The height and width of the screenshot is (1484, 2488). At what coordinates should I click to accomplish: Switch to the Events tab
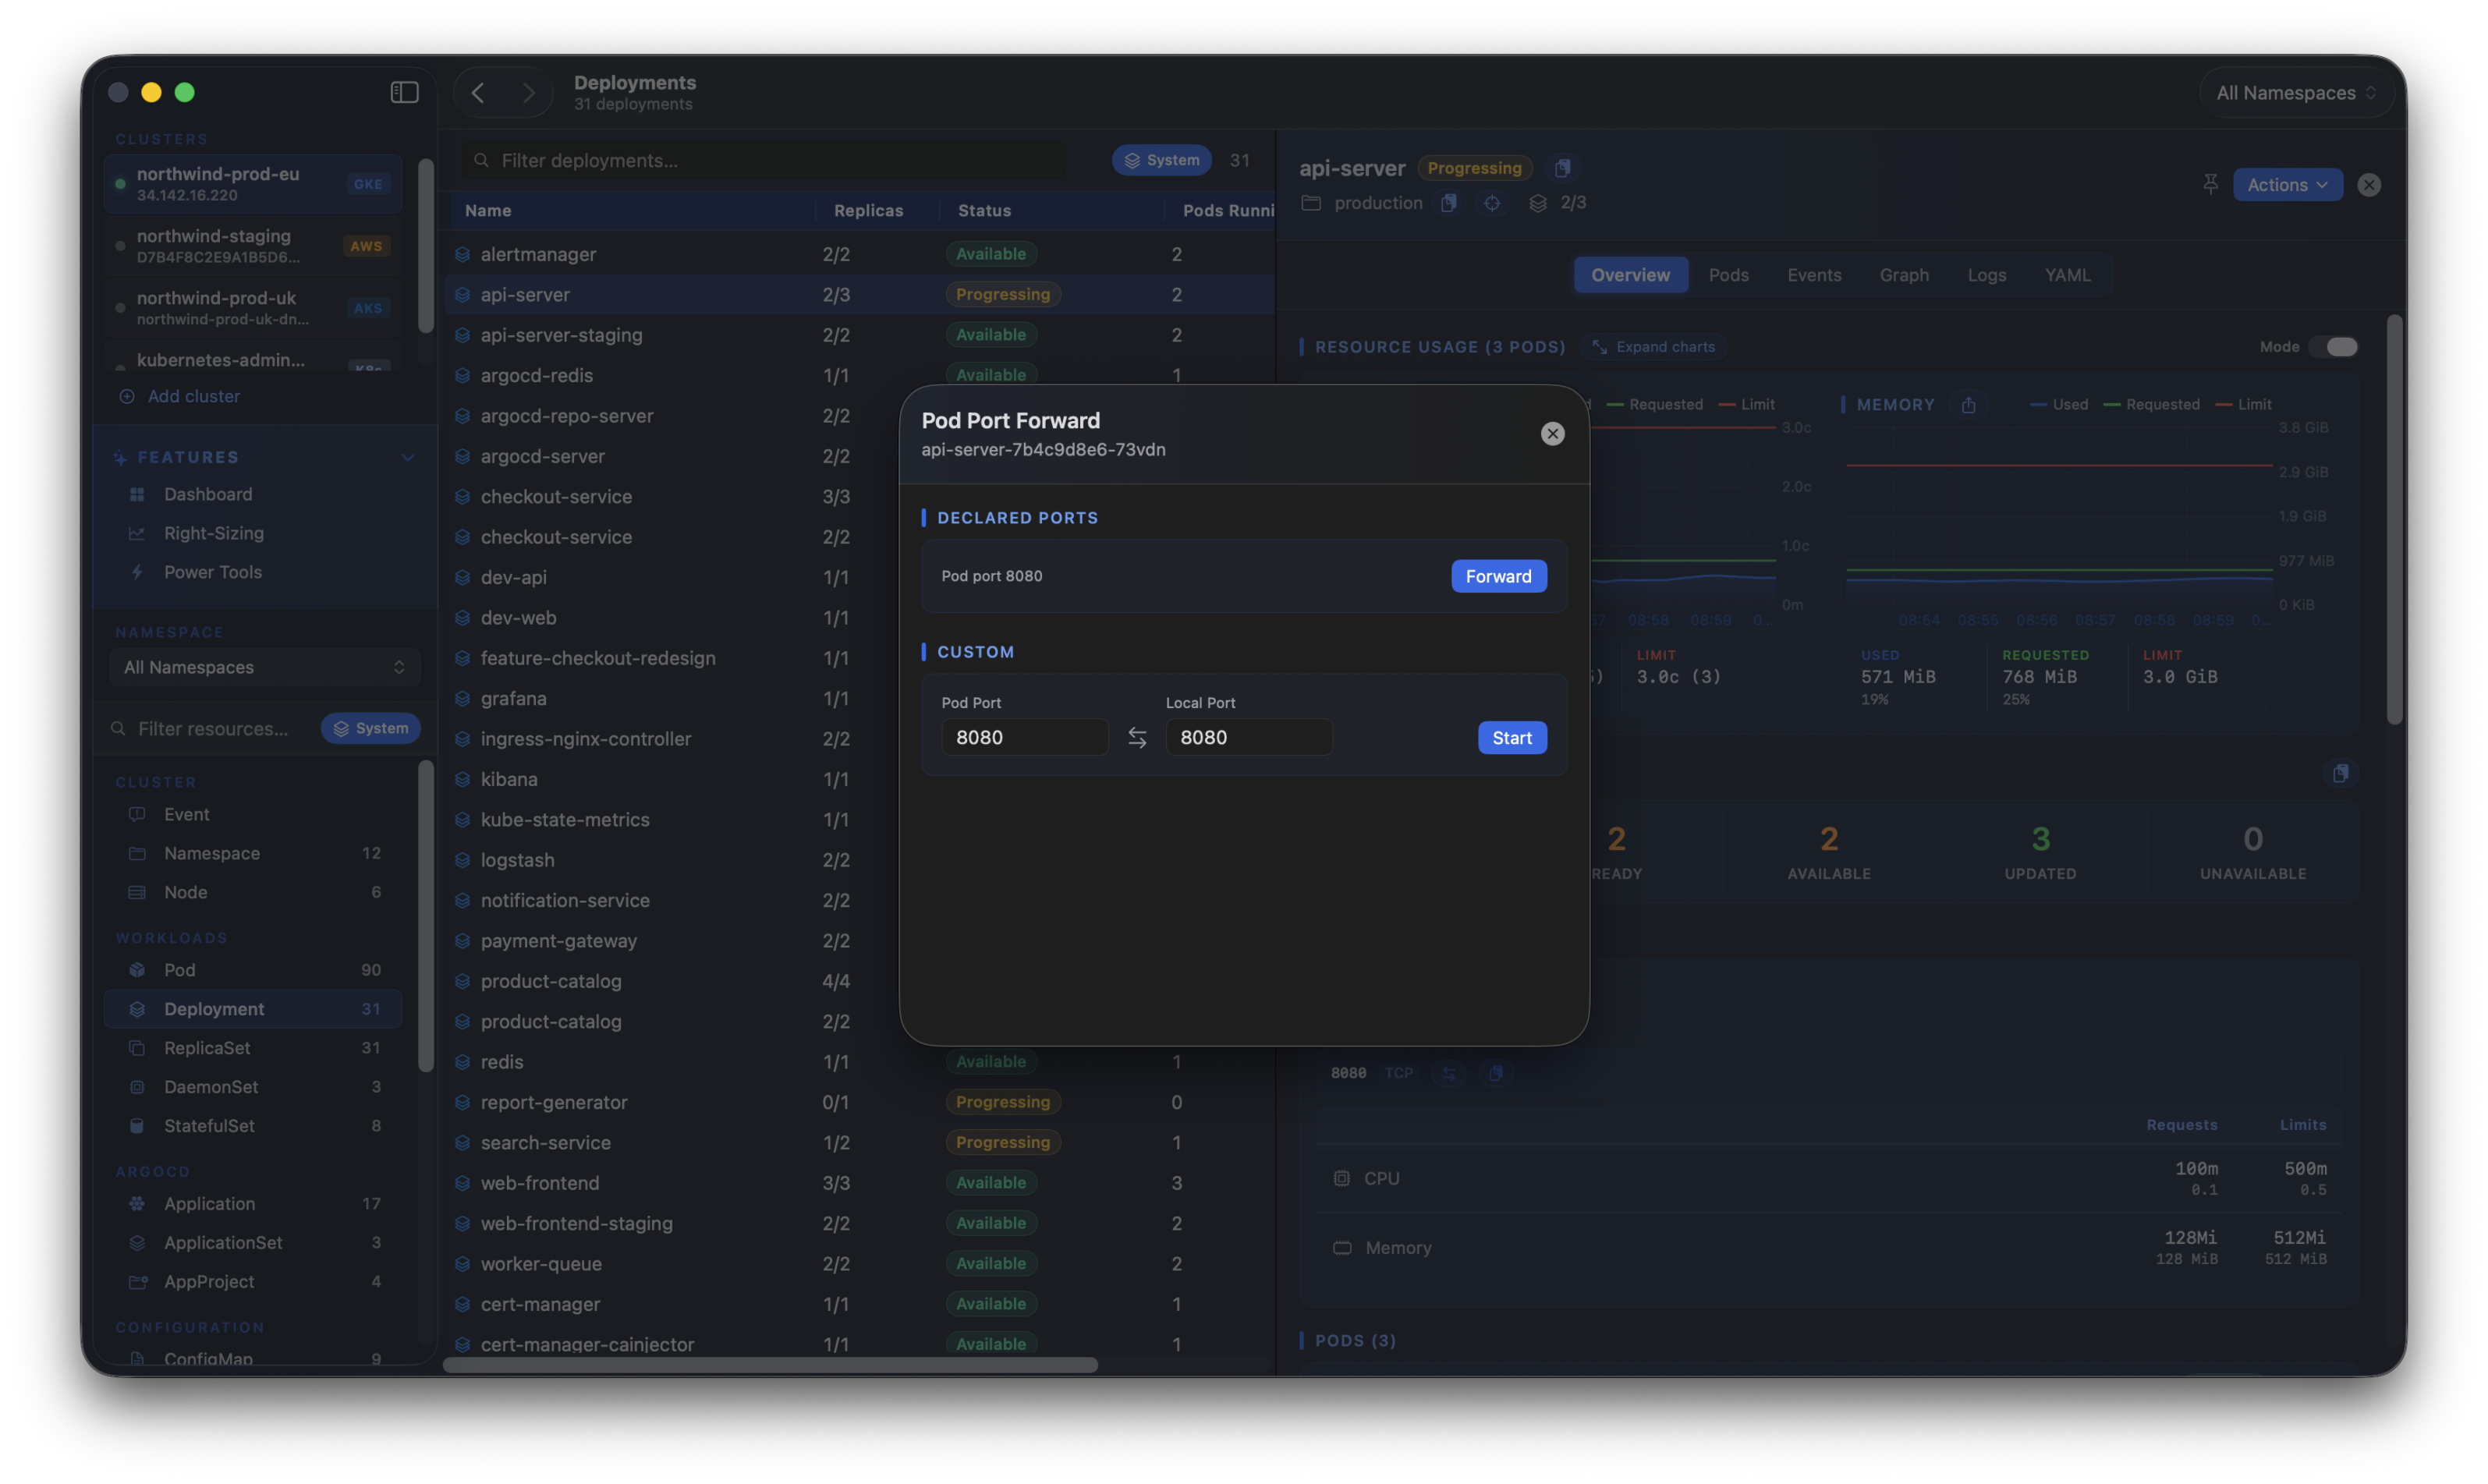[1813, 275]
